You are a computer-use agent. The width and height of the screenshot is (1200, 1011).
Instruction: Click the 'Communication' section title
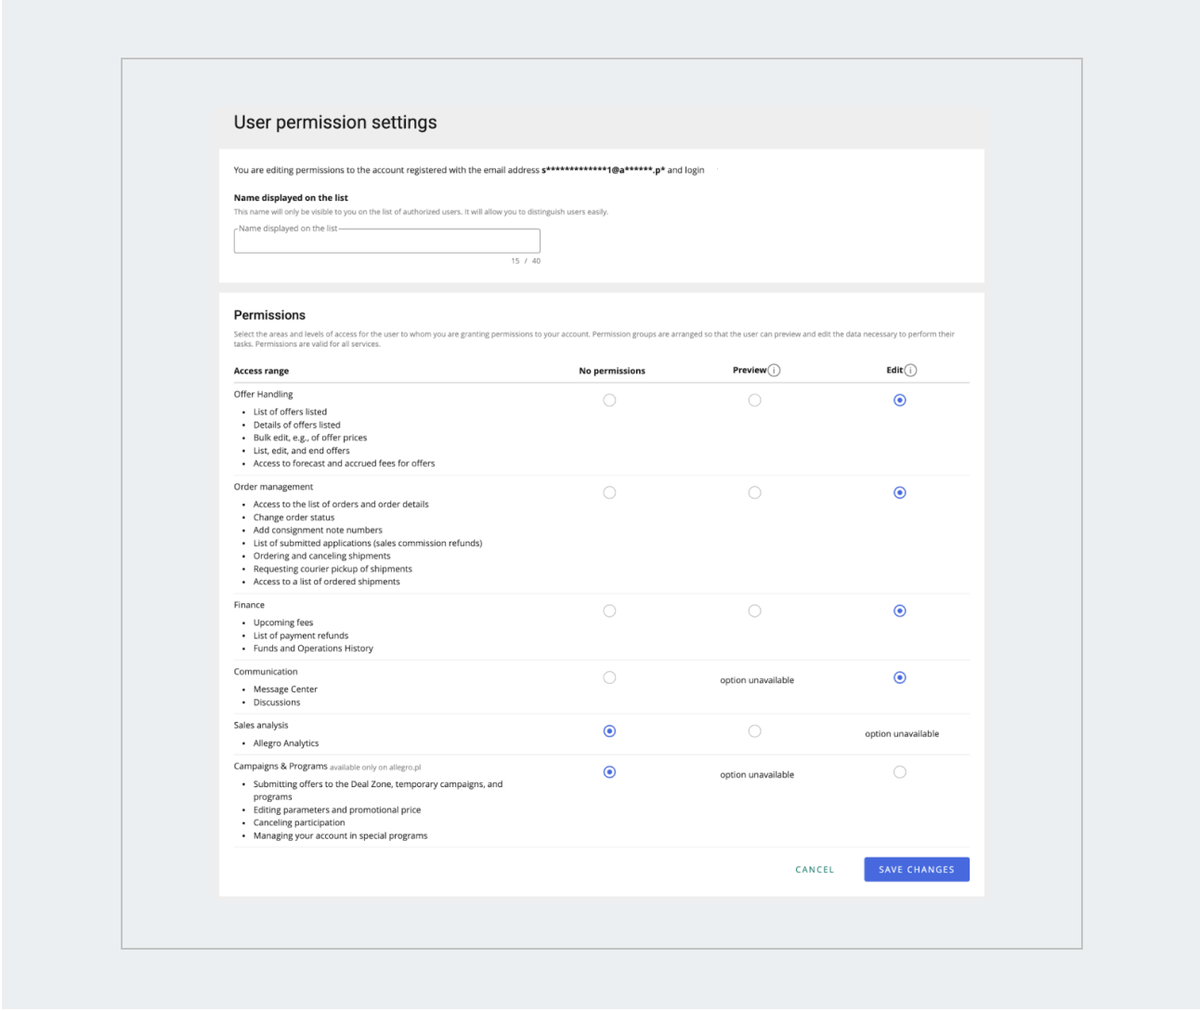(266, 672)
